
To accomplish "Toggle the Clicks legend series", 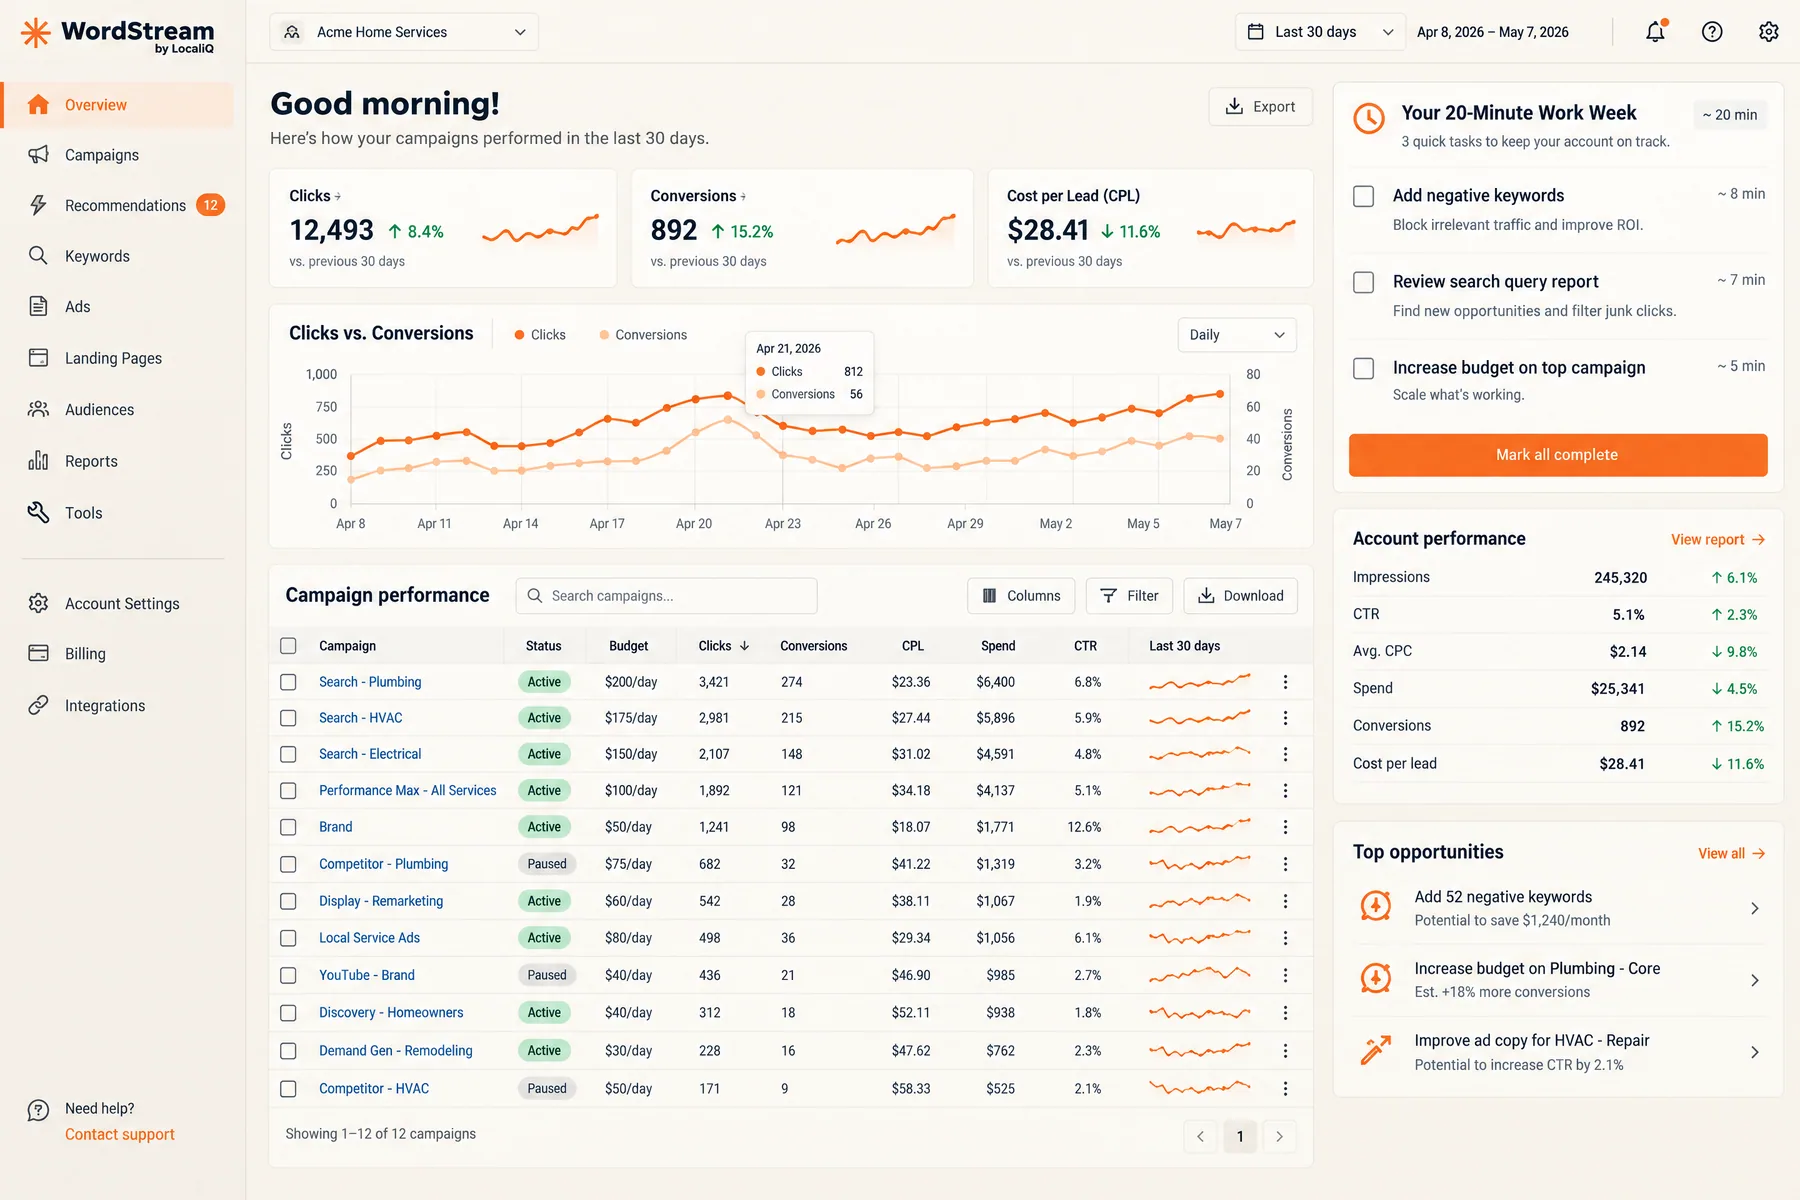I will (x=540, y=335).
